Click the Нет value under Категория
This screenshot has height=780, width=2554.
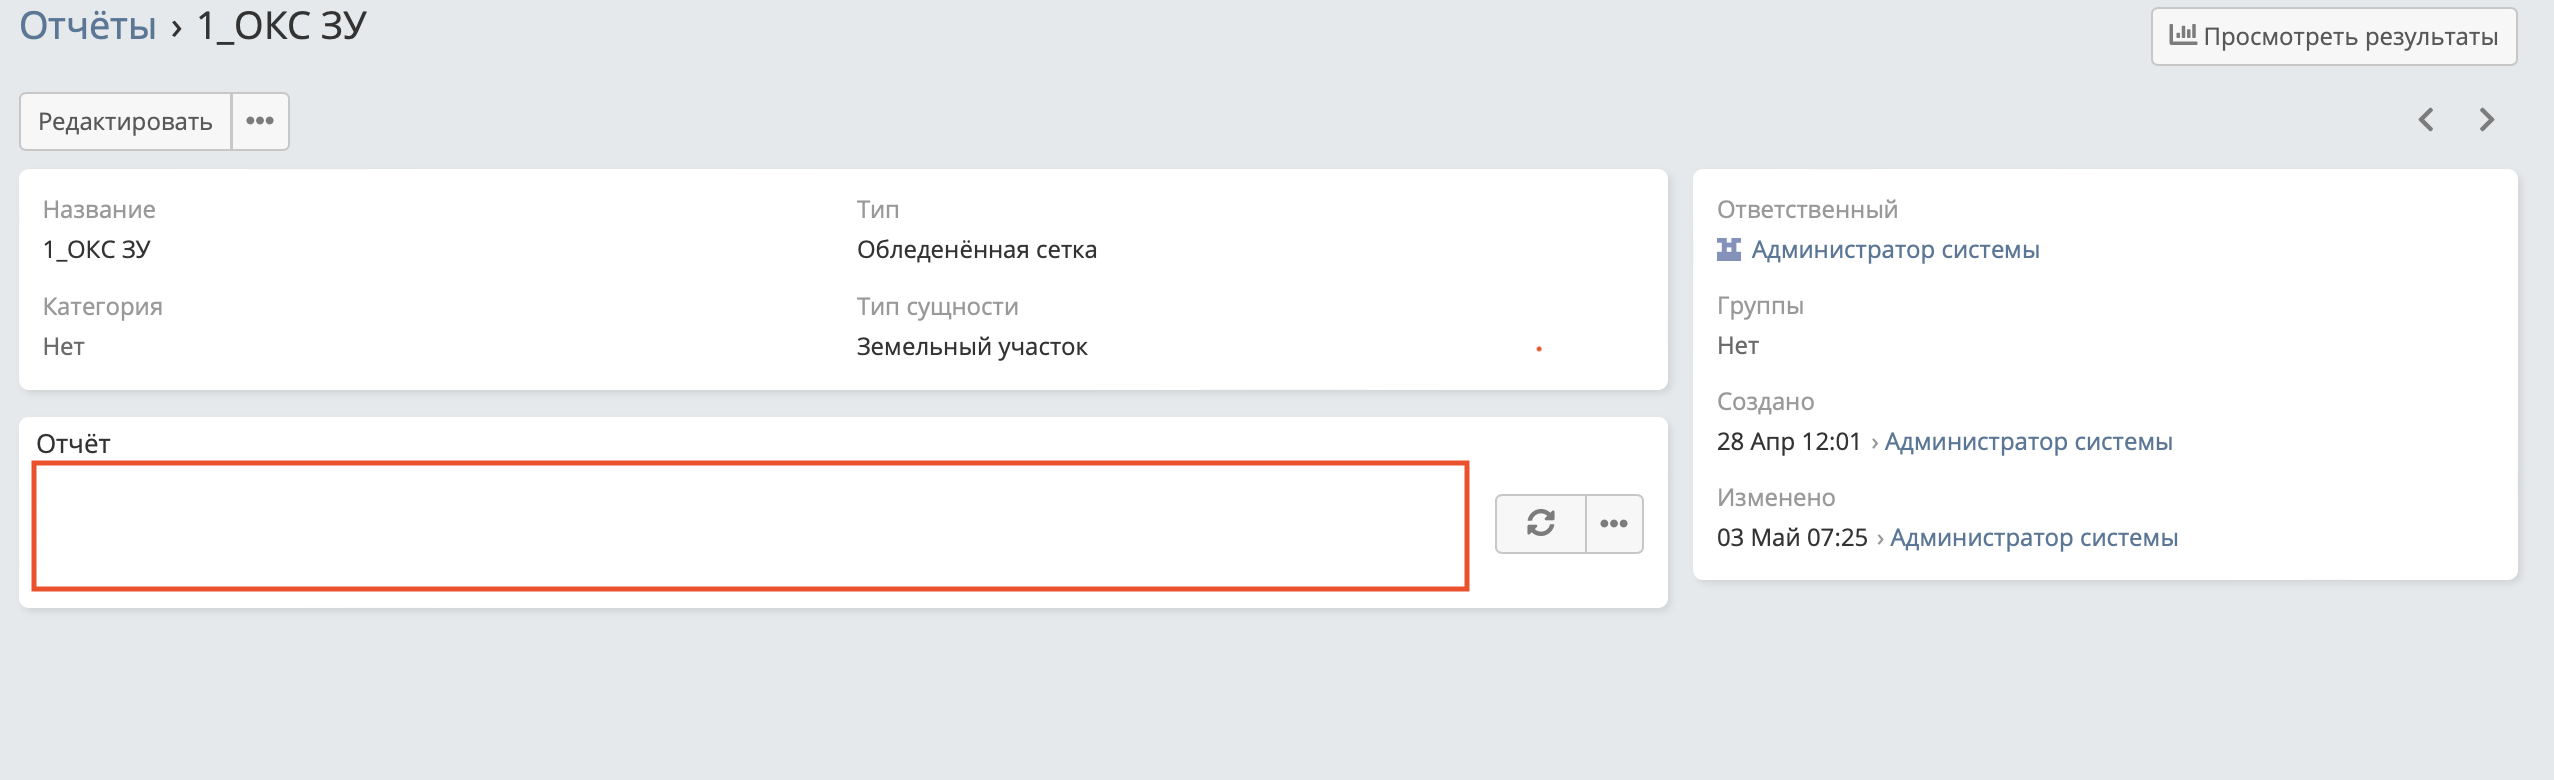(x=63, y=346)
